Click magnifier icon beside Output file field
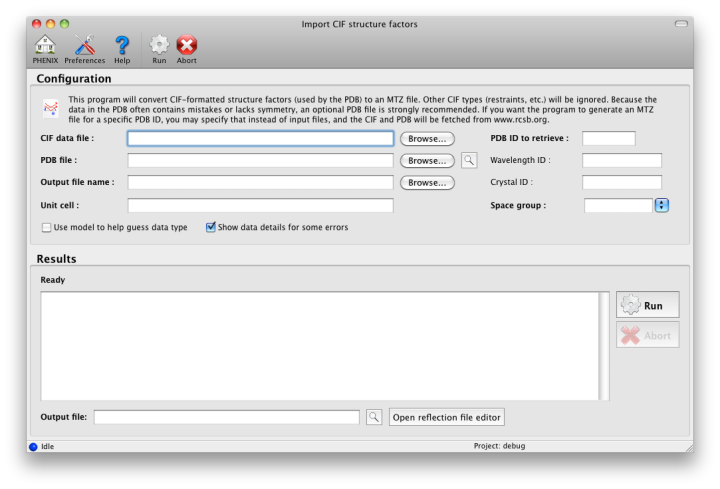This screenshot has width=720, height=489. click(x=374, y=417)
